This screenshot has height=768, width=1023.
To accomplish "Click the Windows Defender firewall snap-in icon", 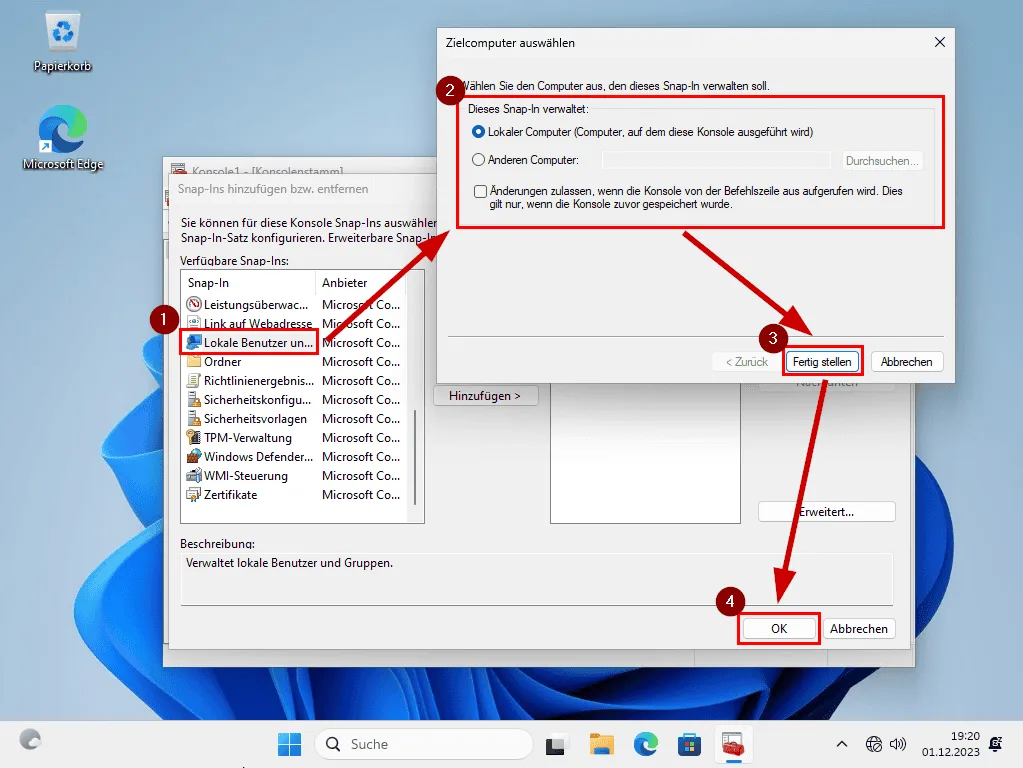I will click(x=194, y=457).
